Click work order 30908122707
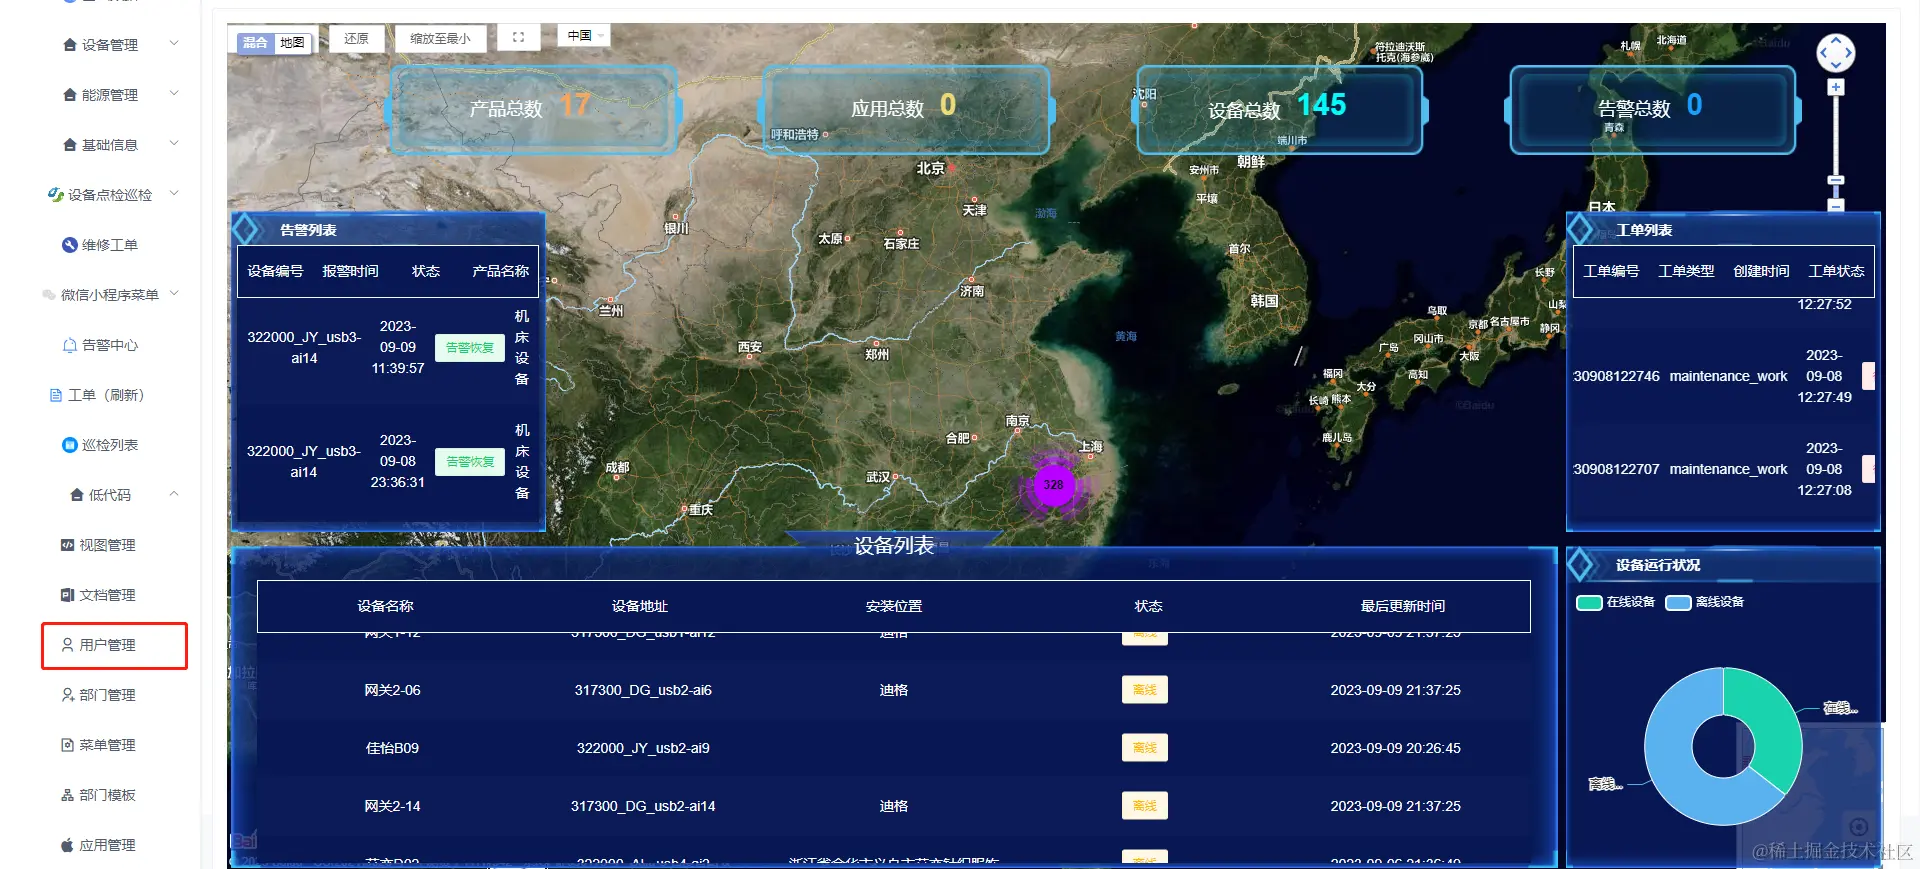The image size is (1920, 869). (x=1616, y=469)
